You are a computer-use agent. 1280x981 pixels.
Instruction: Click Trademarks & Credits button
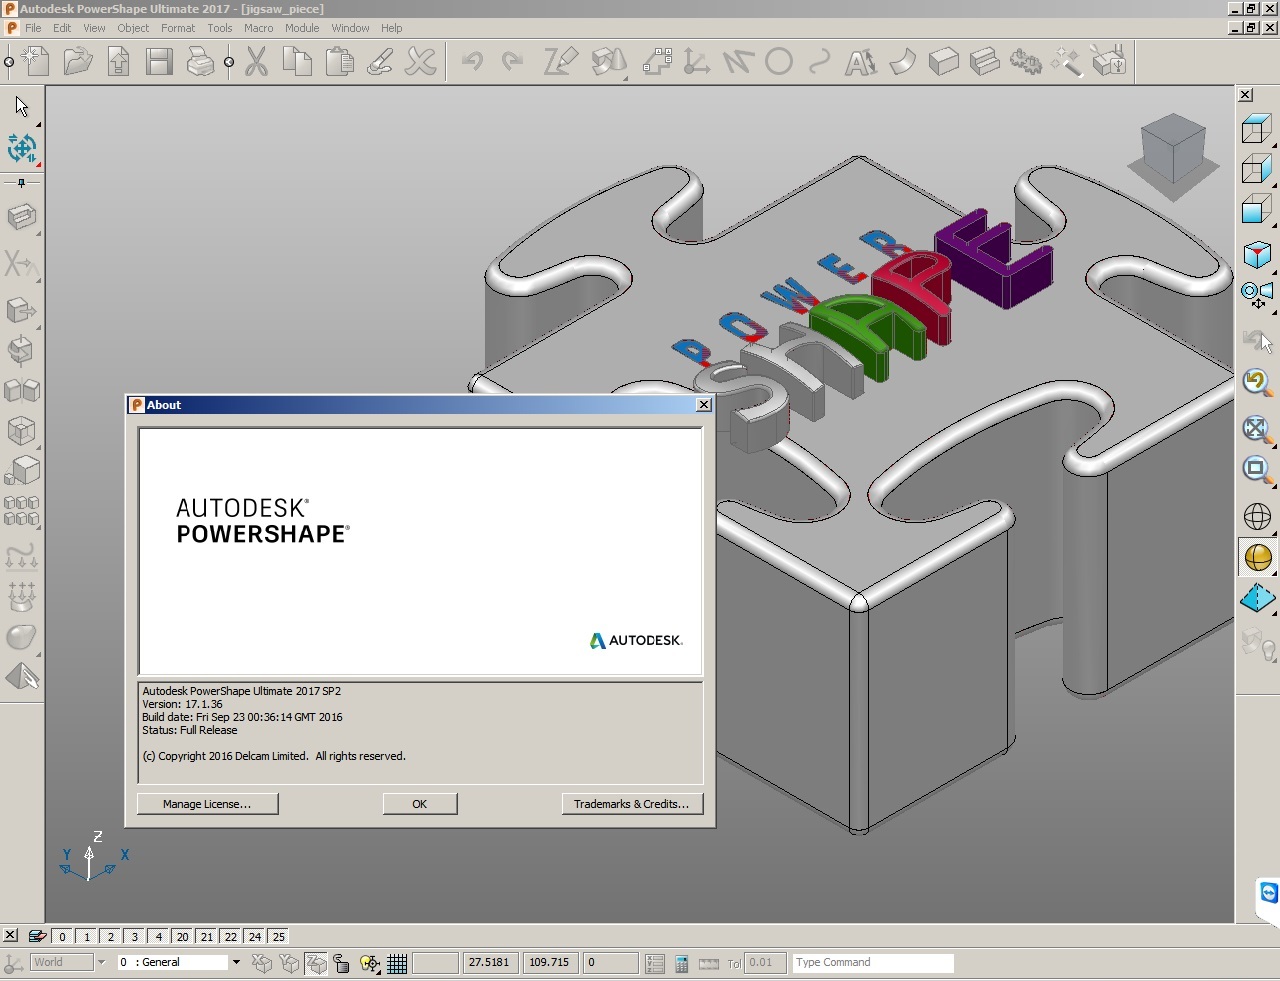[x=632, y=804]
